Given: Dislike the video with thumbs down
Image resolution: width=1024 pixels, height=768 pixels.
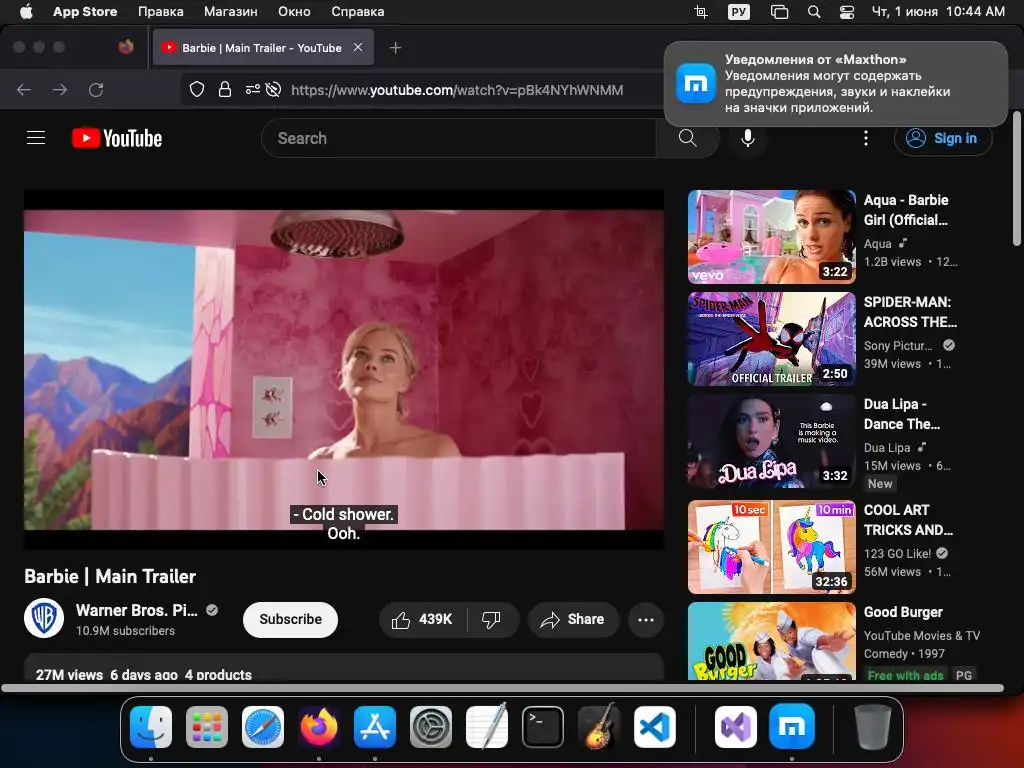Looking at the screenshot, I should (492, 619).
